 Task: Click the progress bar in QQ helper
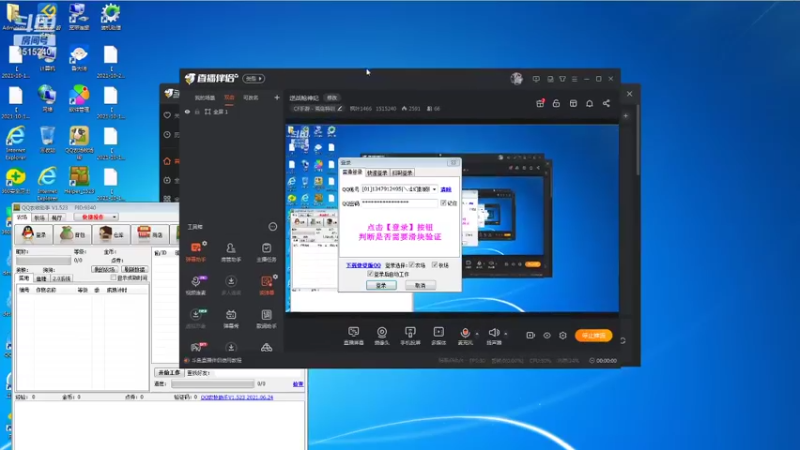tap(212, 384)
